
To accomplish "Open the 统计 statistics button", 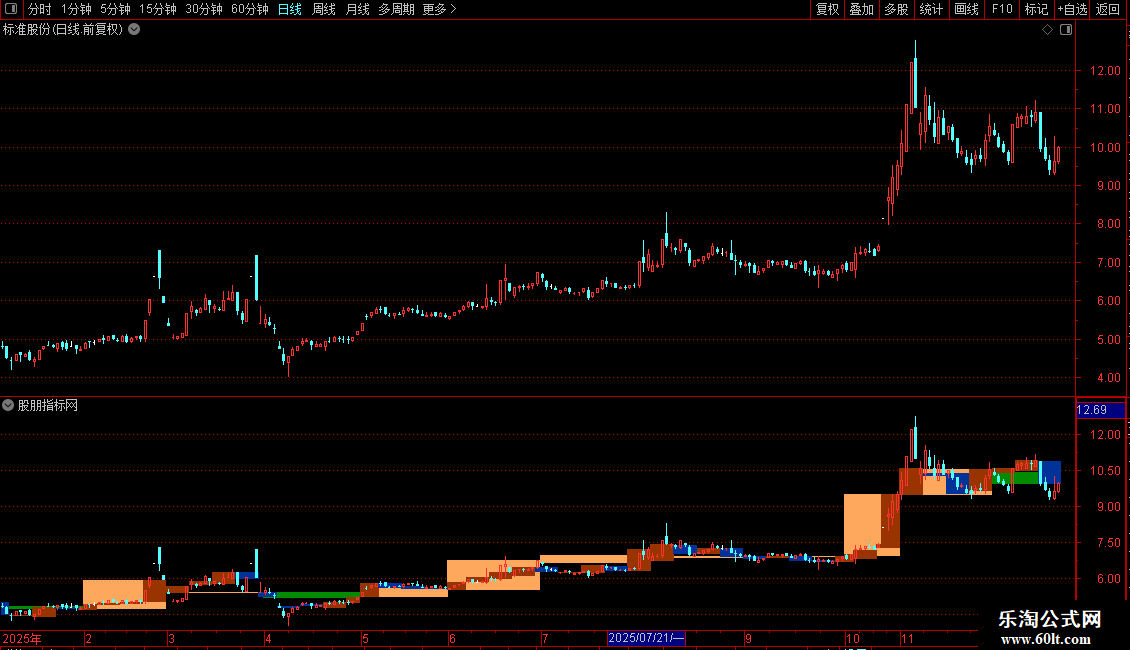I will click(931, 9).
